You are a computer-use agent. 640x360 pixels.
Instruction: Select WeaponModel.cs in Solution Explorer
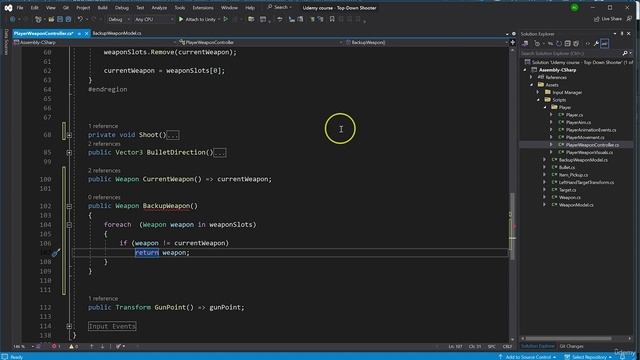[x=576, y=205]
